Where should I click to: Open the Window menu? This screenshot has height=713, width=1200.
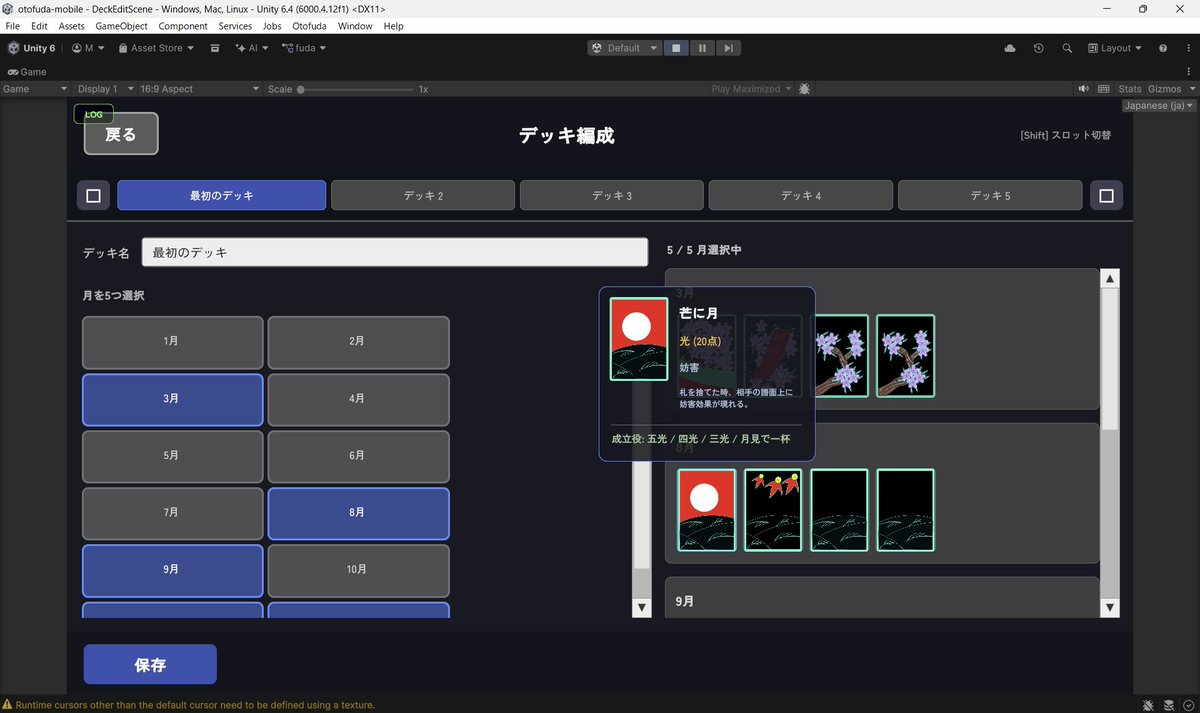click(354, 26)
